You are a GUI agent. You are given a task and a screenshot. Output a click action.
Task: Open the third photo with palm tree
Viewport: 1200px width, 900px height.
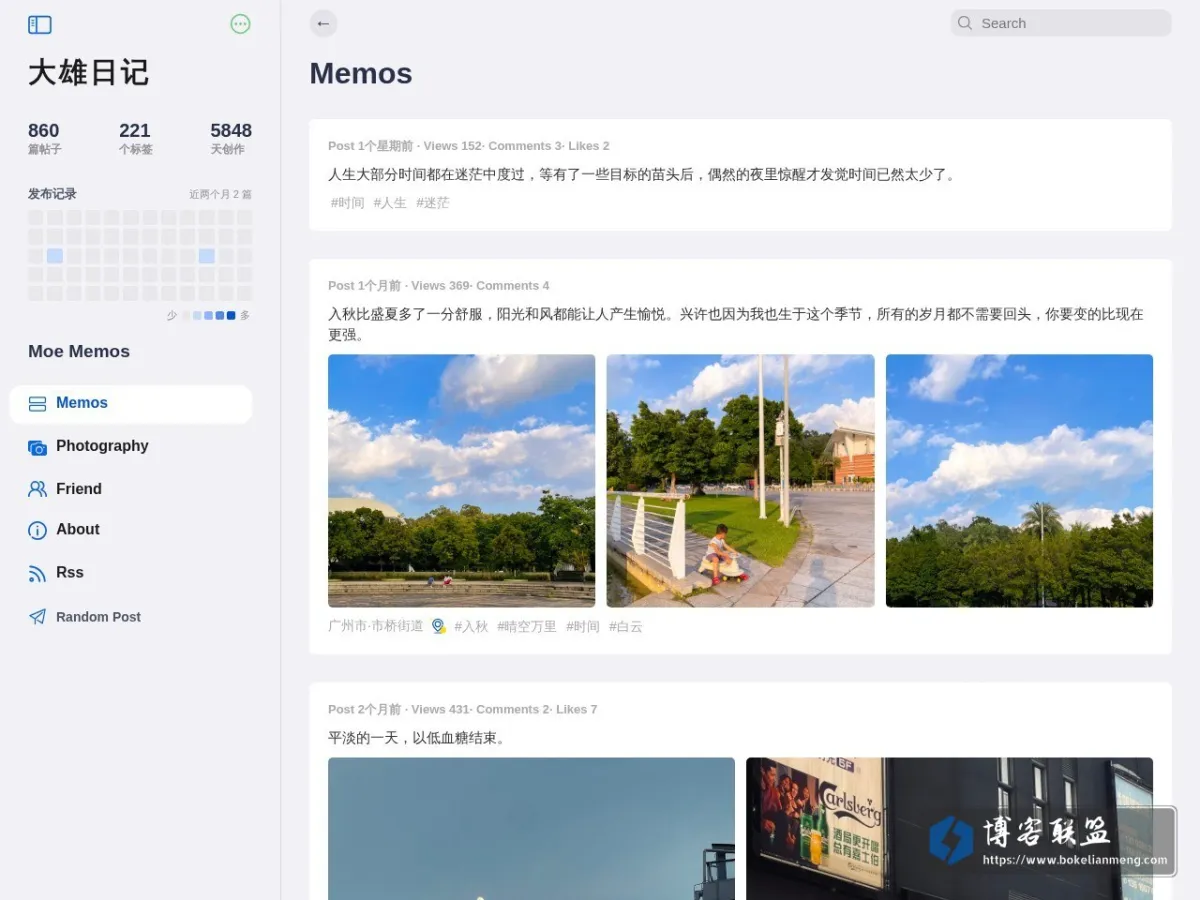tap(1019, 481)
